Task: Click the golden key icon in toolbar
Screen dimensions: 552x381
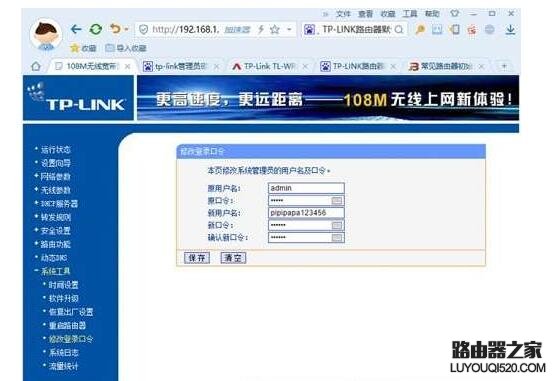Action: coord(420,30)
